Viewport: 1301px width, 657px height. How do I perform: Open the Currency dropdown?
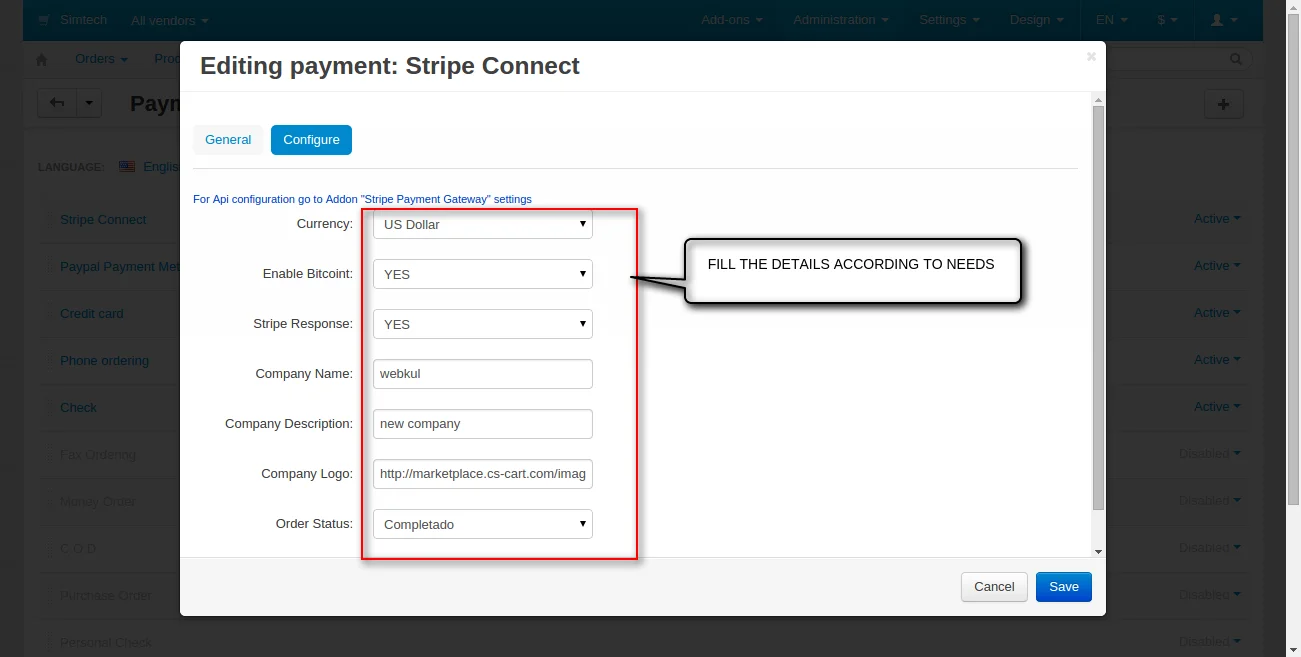[482, 225]
